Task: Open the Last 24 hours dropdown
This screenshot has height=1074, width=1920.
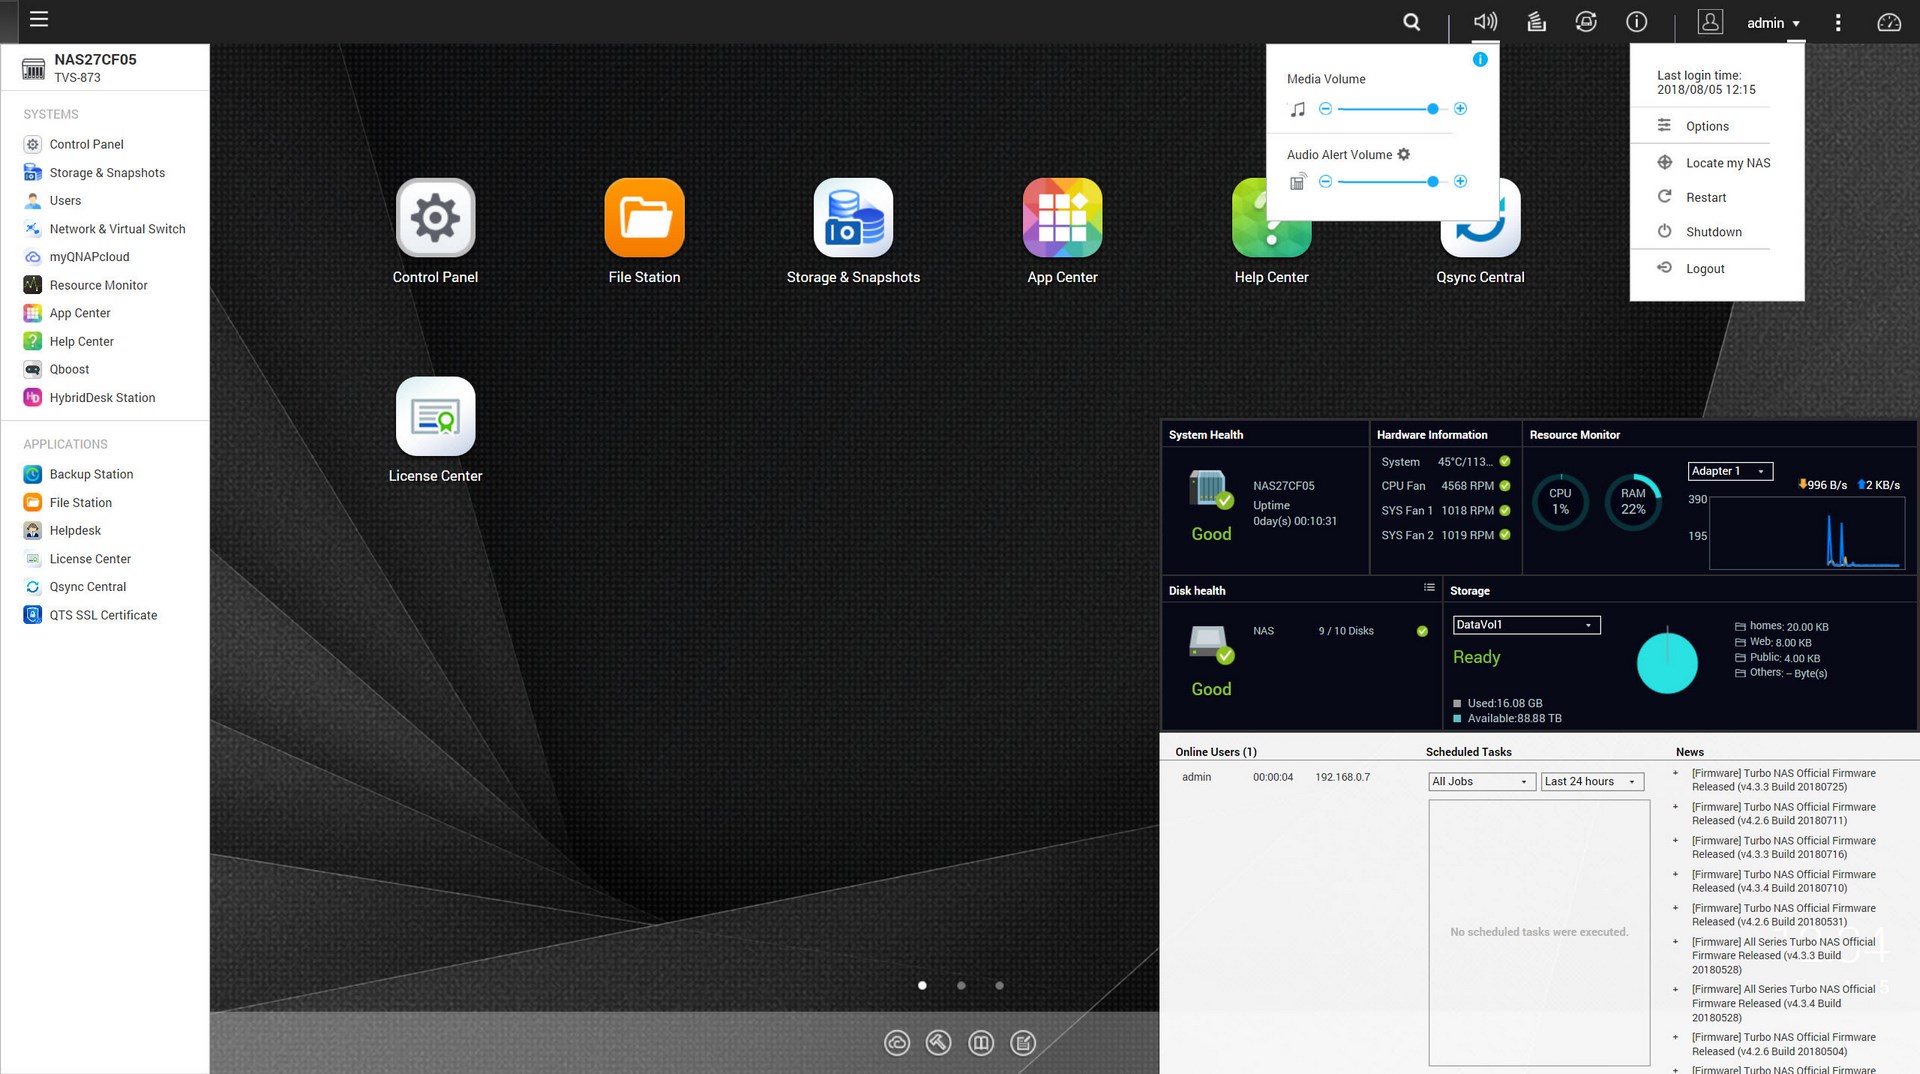Action: point(1592,782)
